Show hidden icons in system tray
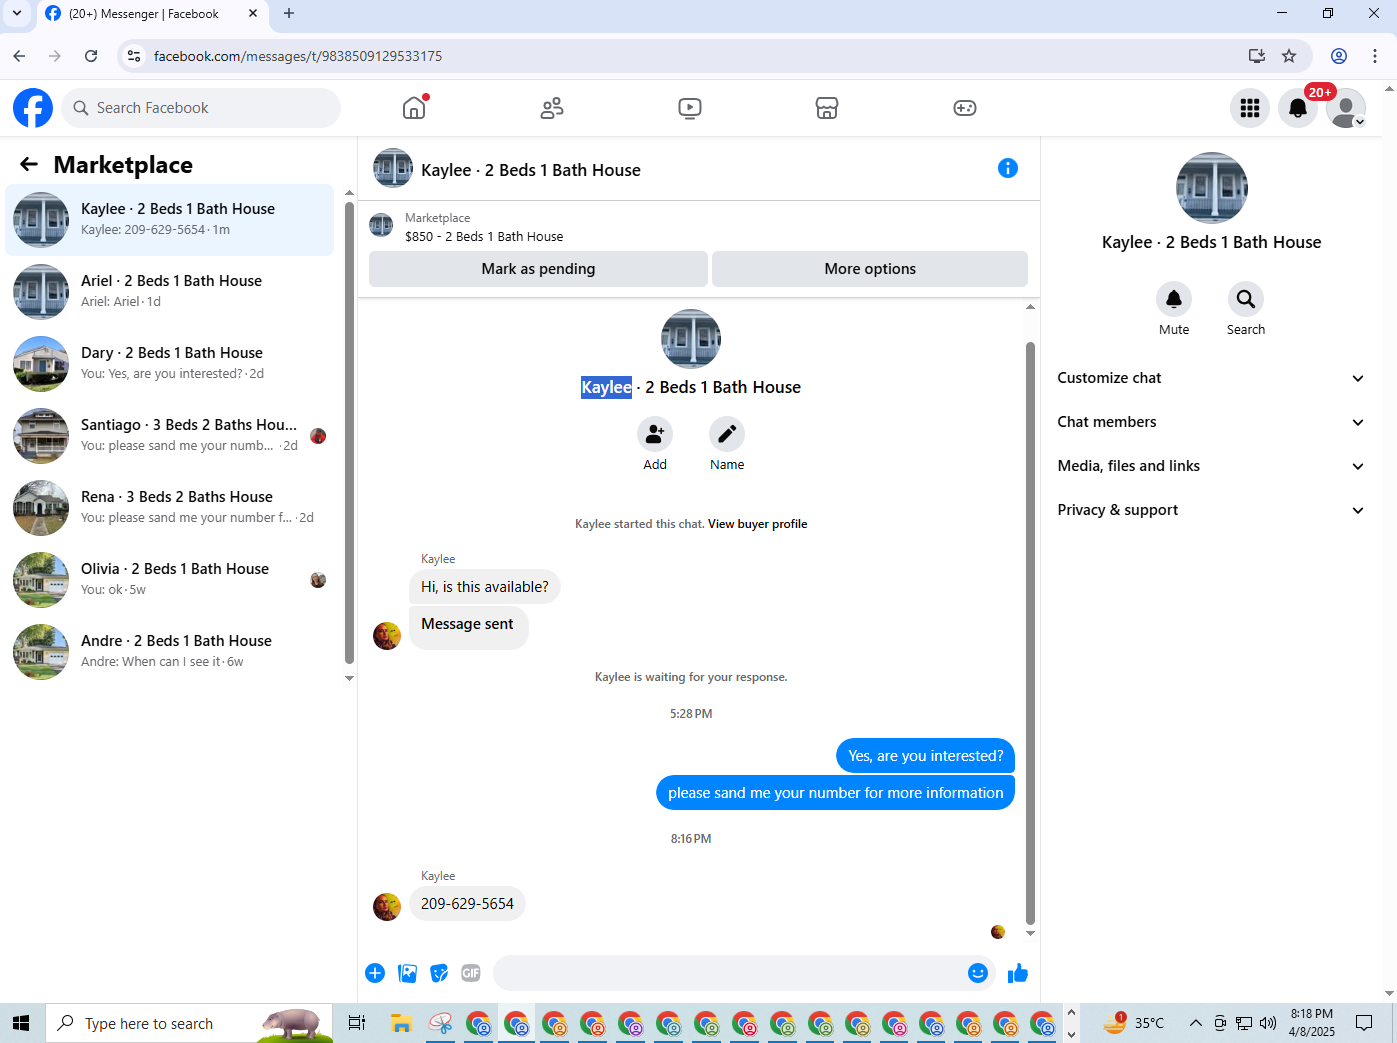The image size is (1397, 1043). tap(1195, 1023)
